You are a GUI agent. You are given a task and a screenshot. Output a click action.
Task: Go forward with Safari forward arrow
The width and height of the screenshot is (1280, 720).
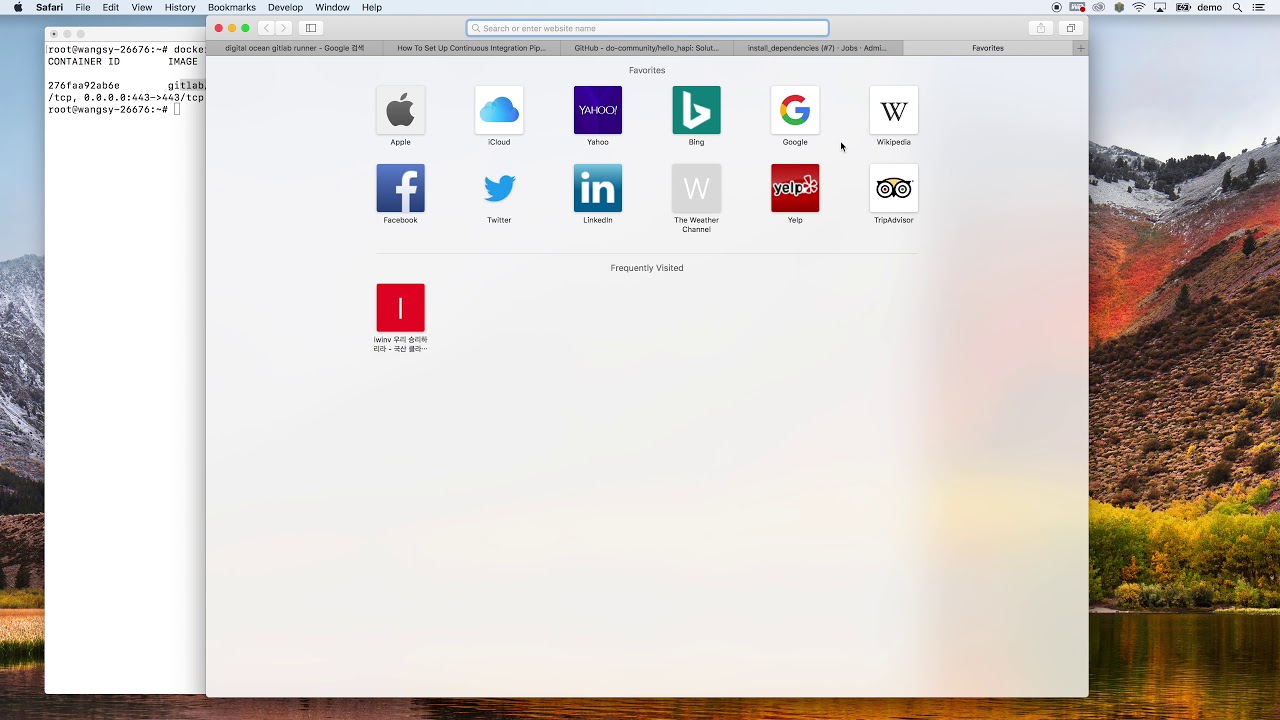(284, 28)
